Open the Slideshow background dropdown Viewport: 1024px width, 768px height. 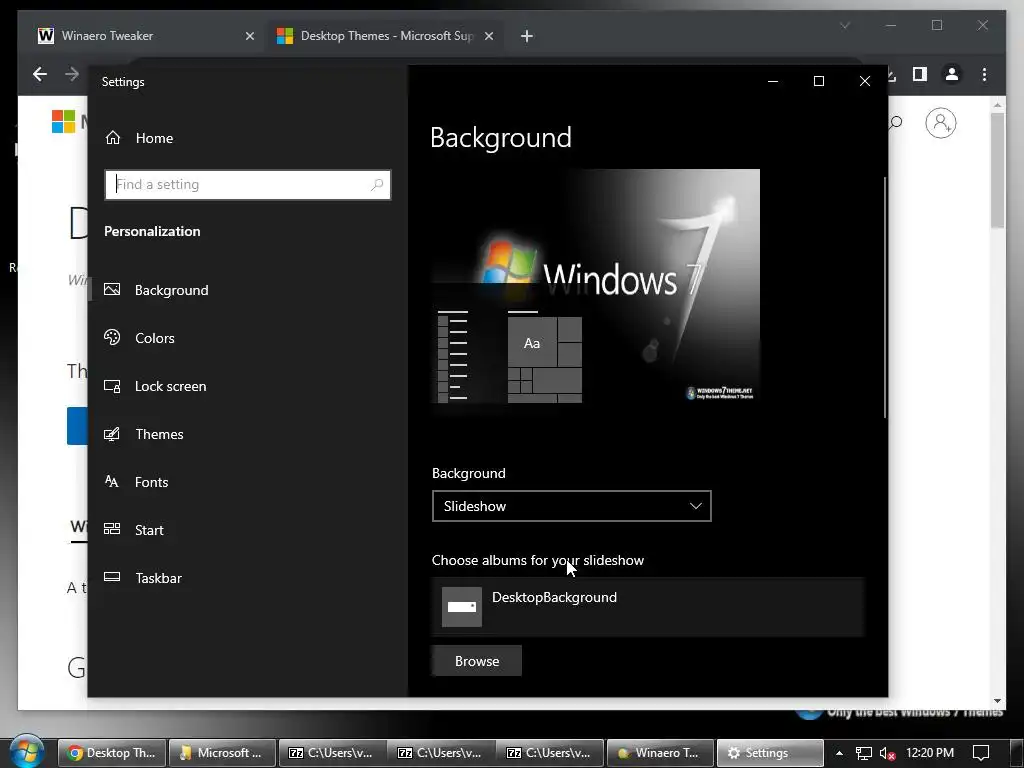[x=571, y=506]
